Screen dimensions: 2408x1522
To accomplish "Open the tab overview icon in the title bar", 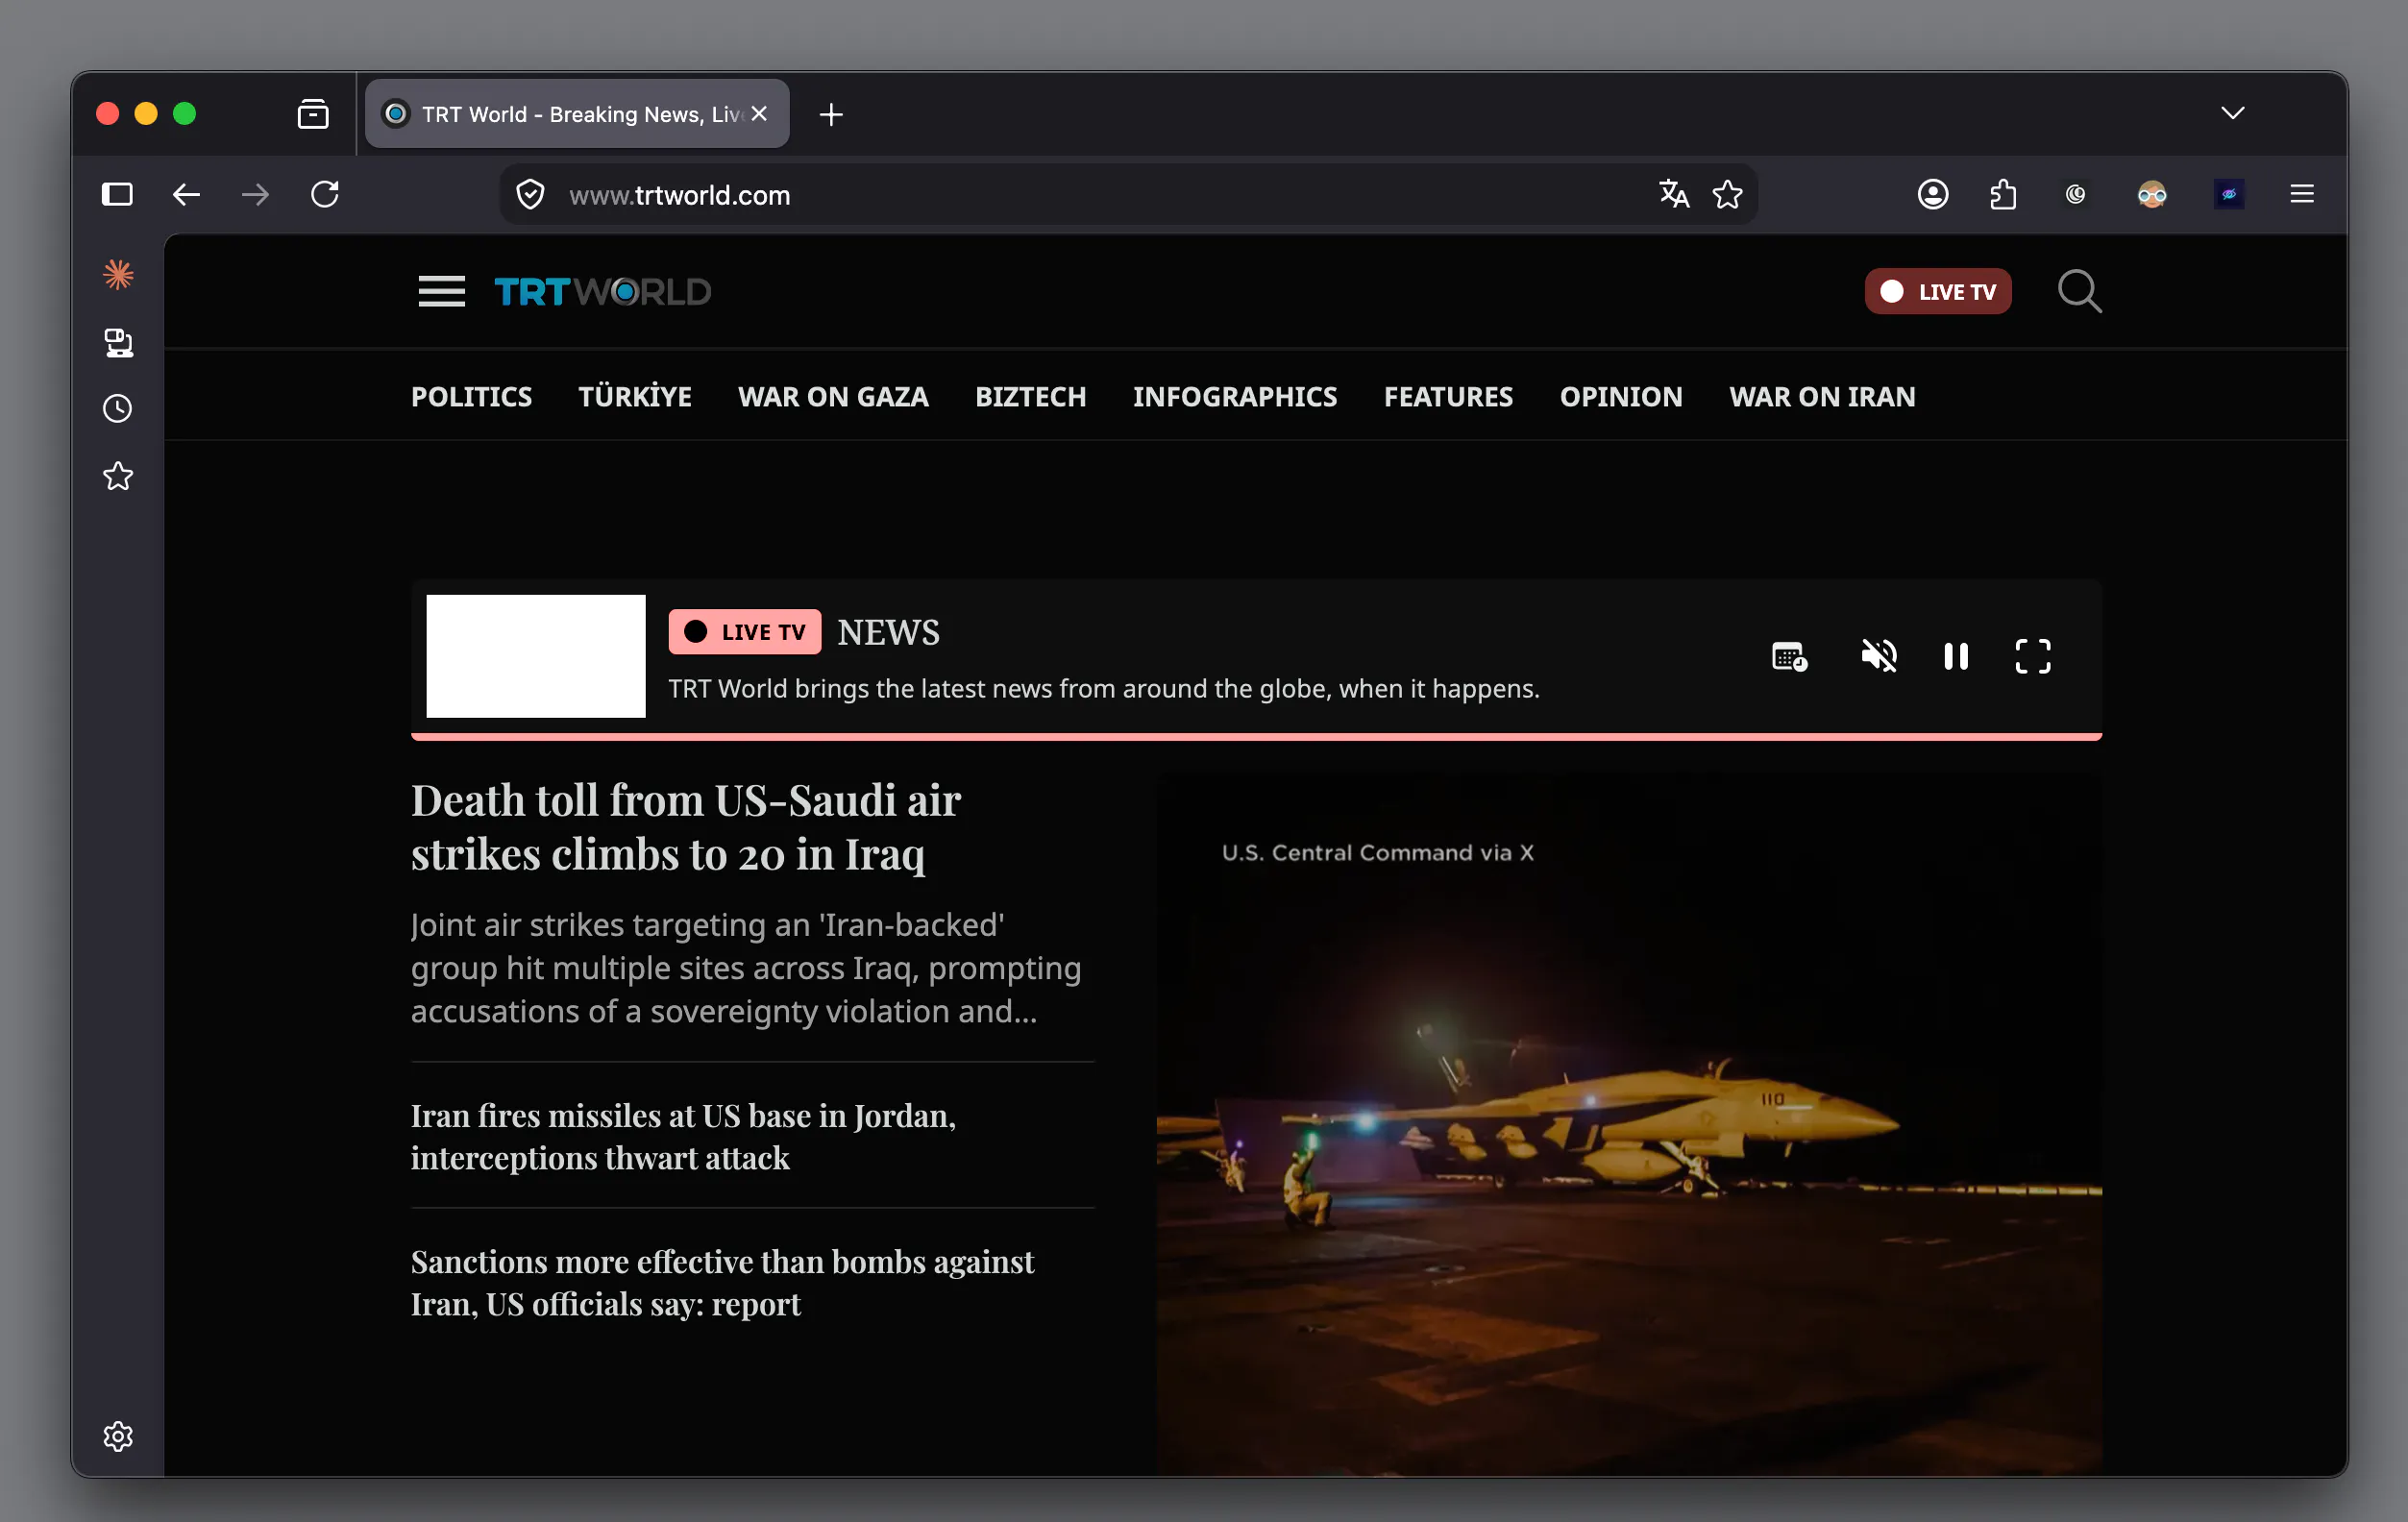I will pos(313,114).
